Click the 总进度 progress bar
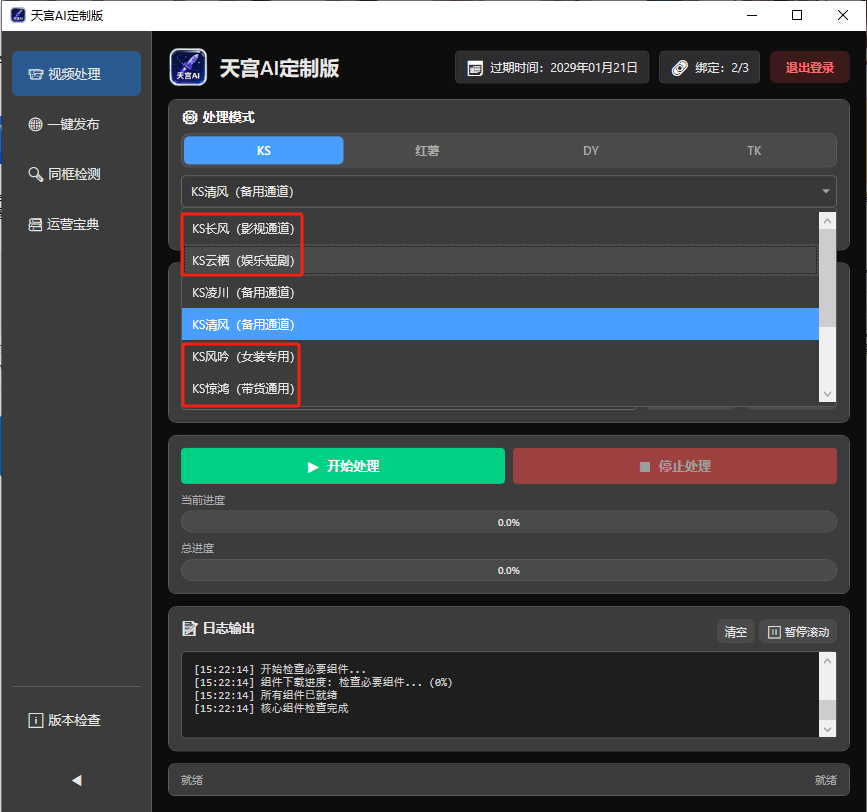Screen dimensions: 867x812 (509, 570)
